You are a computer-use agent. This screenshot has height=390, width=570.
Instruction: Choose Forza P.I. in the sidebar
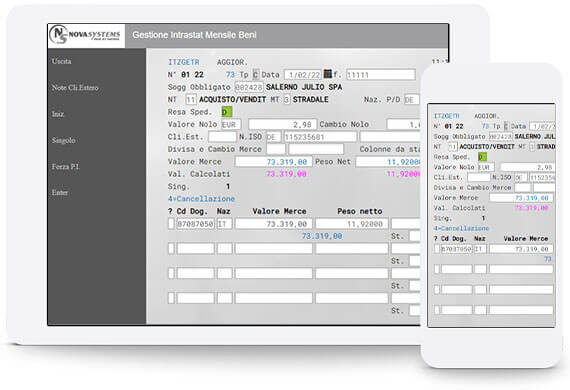tap(65, 167)
